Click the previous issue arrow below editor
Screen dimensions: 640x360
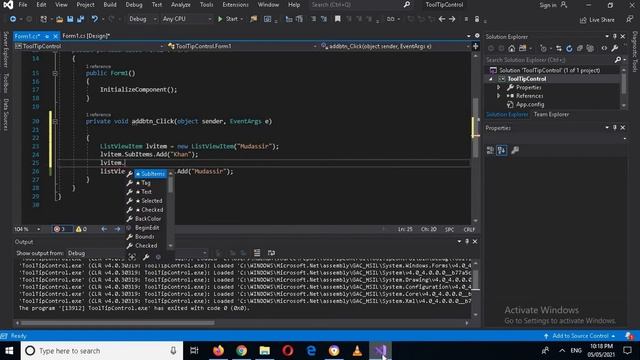(x=104, y=229)
